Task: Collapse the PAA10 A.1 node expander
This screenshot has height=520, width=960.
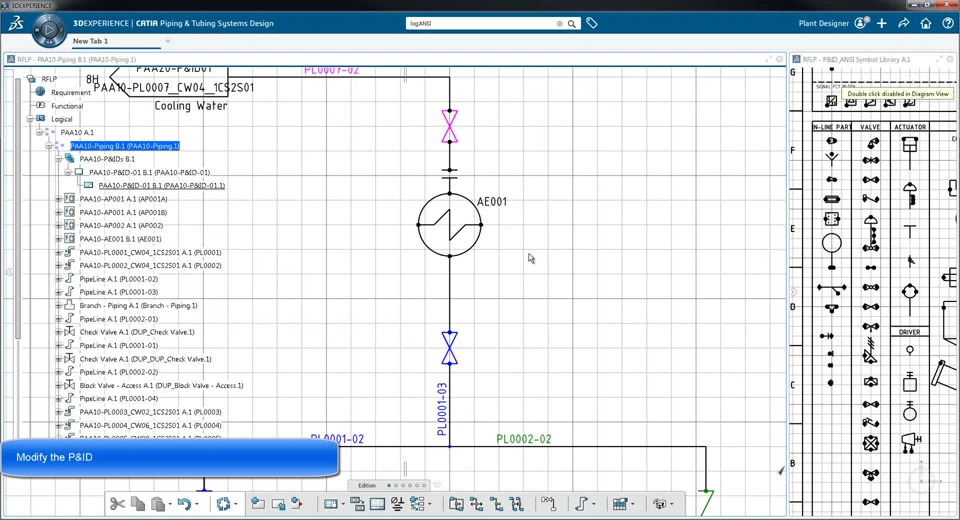Action: pyautogui.click(x=39, y=132)
